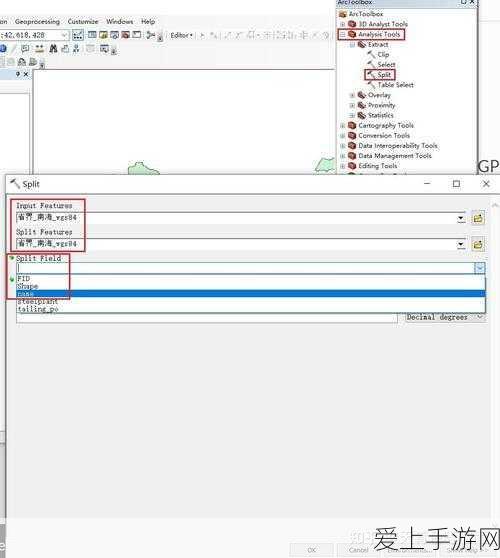Open the Customize menu
500x558 pixels.
(83, 21)
